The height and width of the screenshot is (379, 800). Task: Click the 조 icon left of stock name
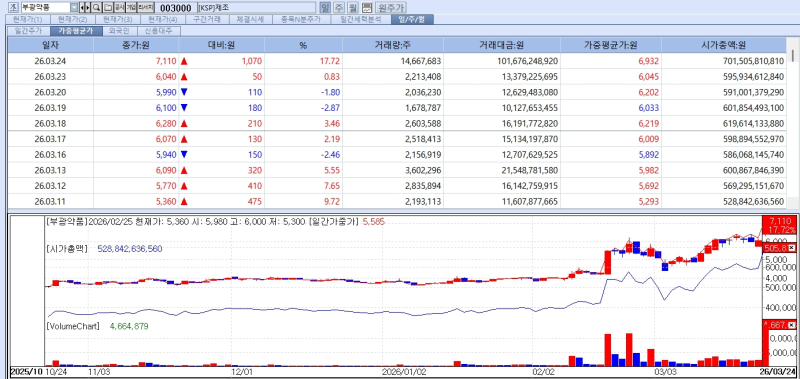click(14, 8)
